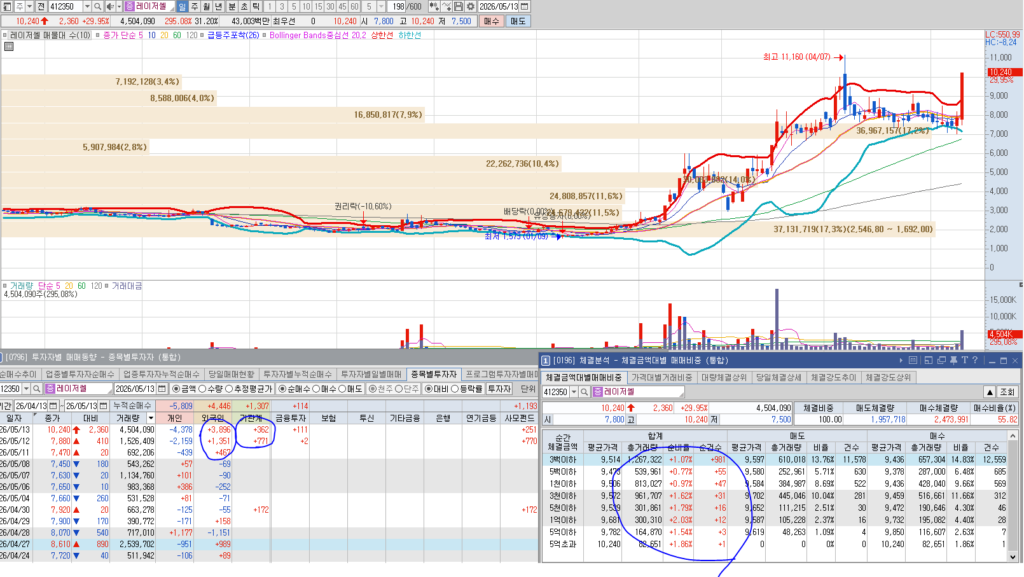This screenshot has width=1024, height=577.
Task: Open start date calendar for 26/04/13
Action: [53, 406]
